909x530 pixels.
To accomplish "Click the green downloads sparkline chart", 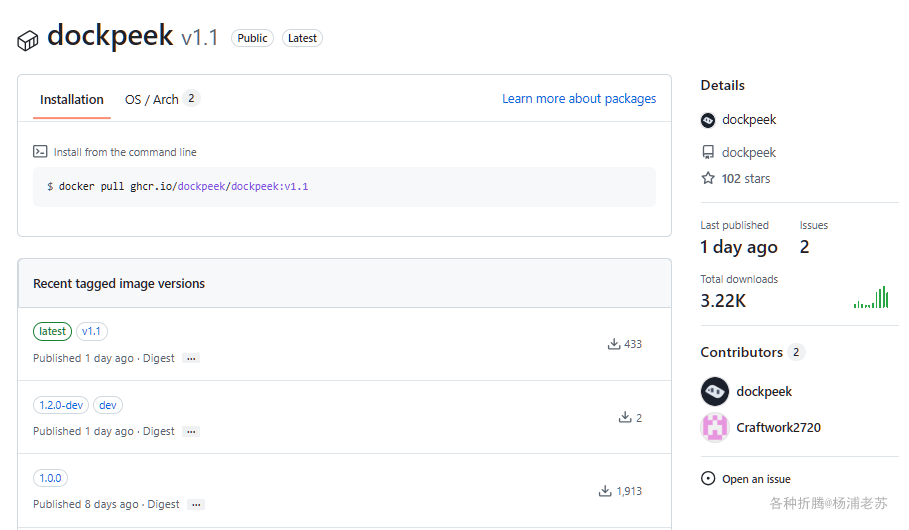I will [x=871, y=297].
